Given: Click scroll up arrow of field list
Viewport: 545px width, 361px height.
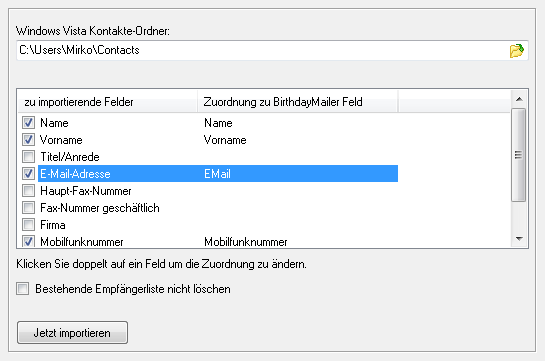Looking at the screenshot, I should click(x=519, y=99).
